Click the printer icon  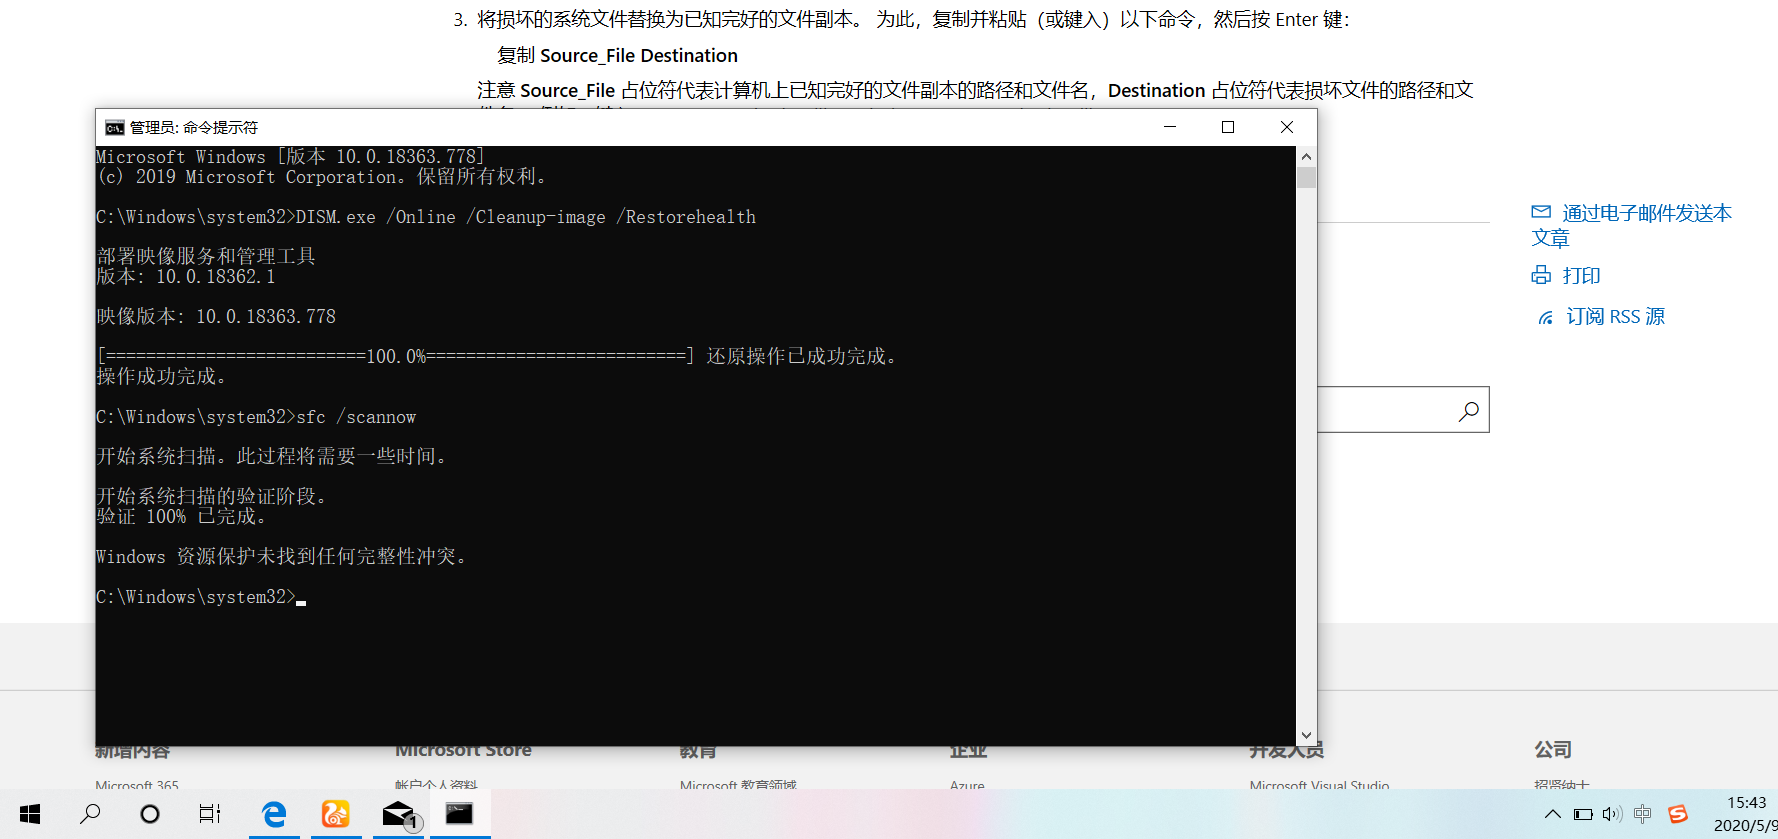tap(1541, 275)
